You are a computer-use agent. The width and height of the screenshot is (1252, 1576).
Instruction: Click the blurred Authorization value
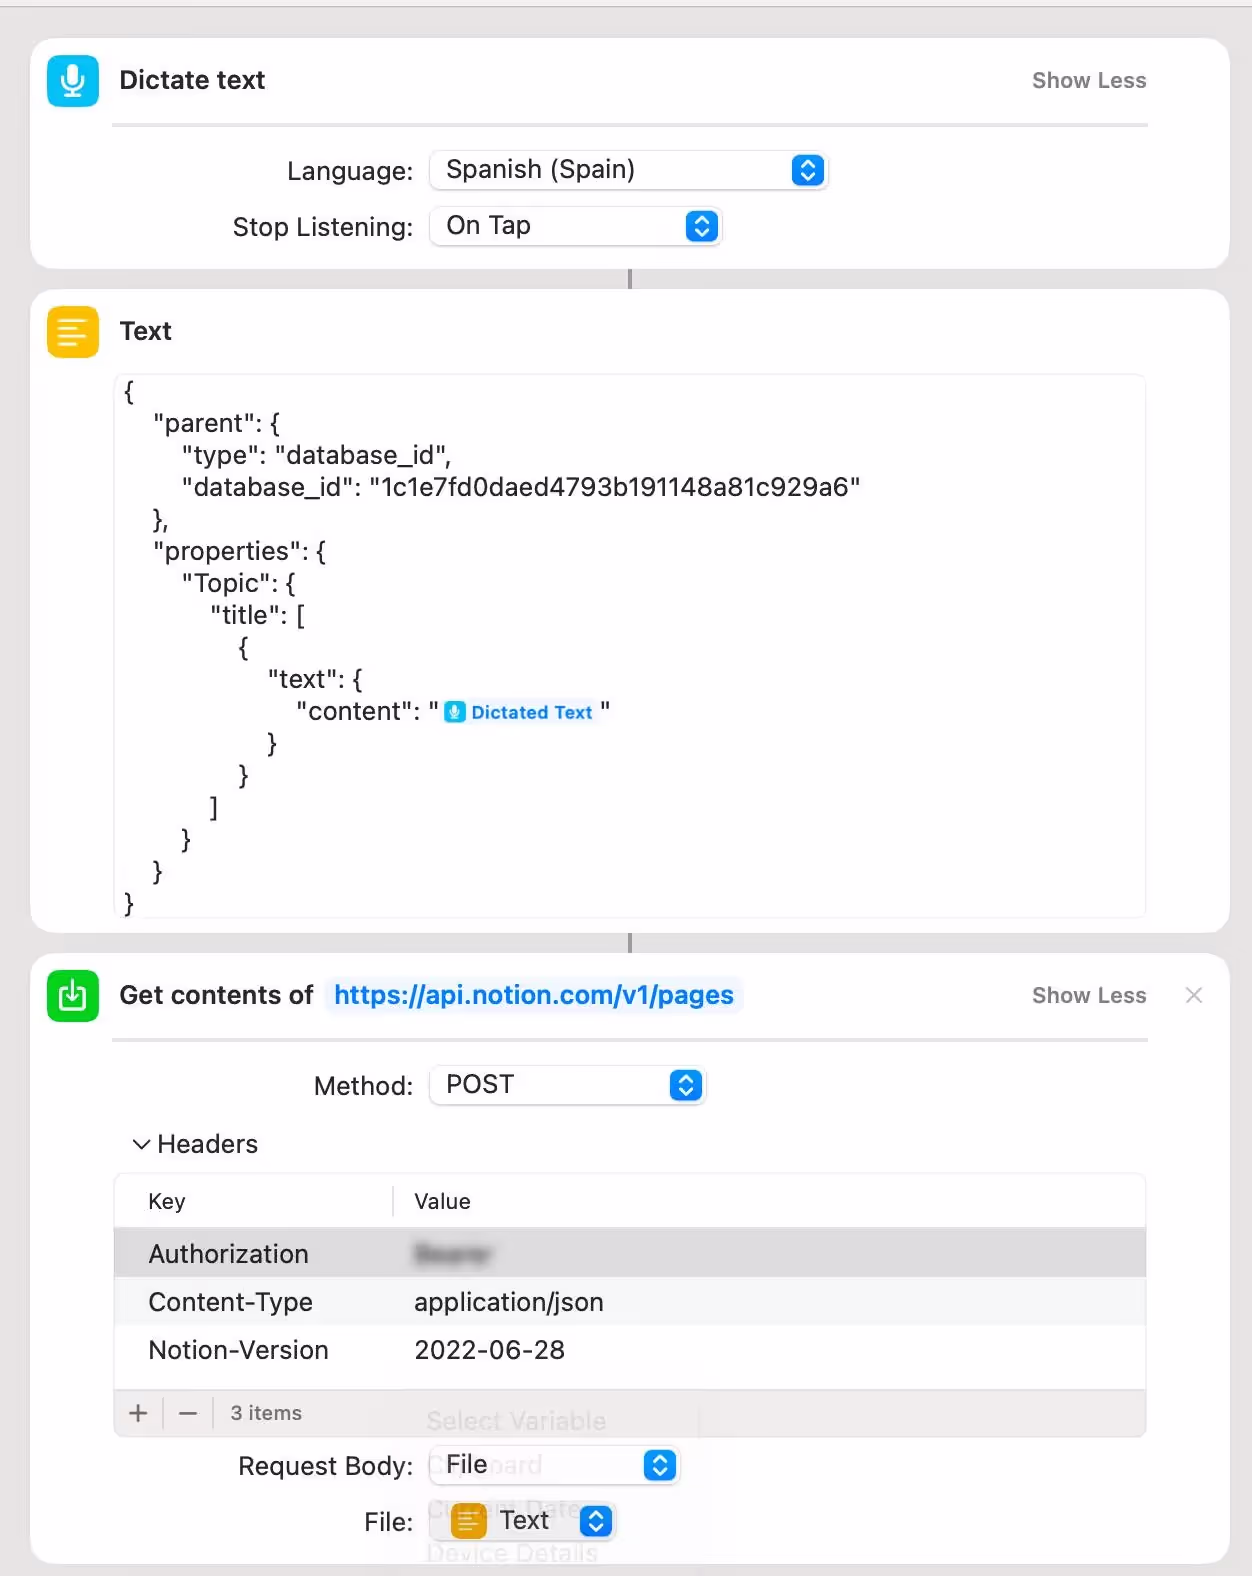coord(452,1253)
